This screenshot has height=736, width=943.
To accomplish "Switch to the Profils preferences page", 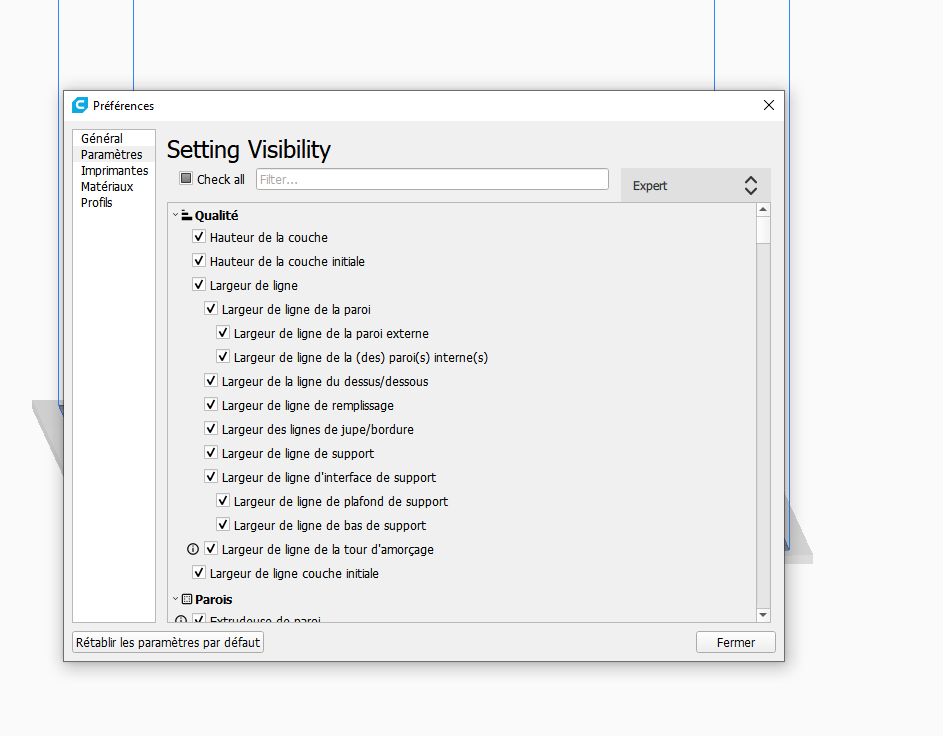I will coord(114,203).
